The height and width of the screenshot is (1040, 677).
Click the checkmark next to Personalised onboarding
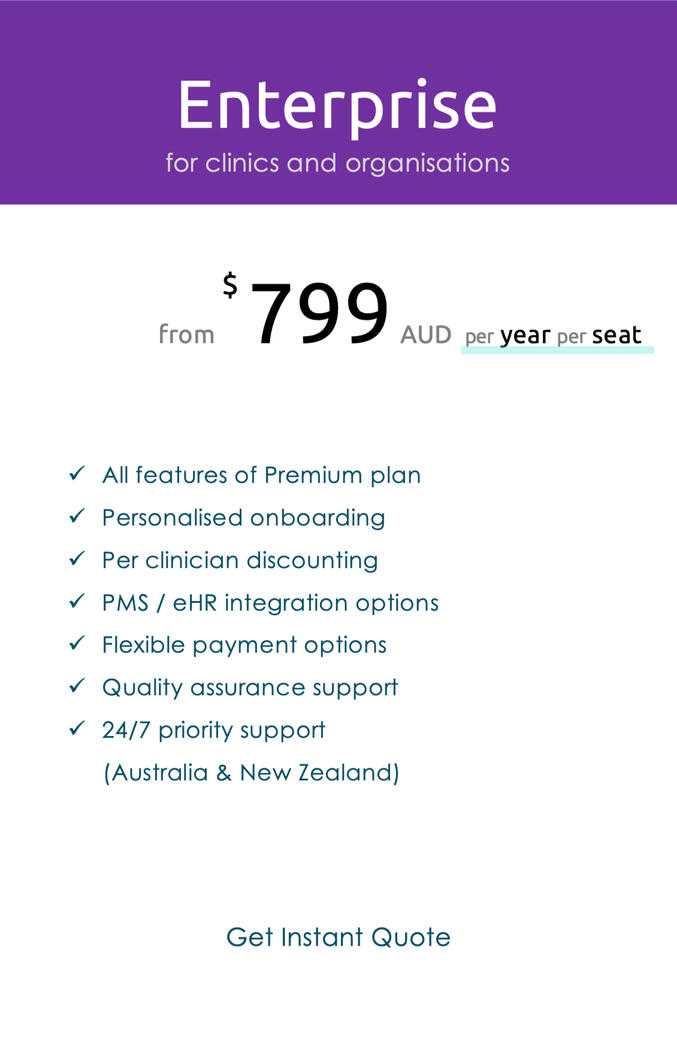click(x=78, y=515)
